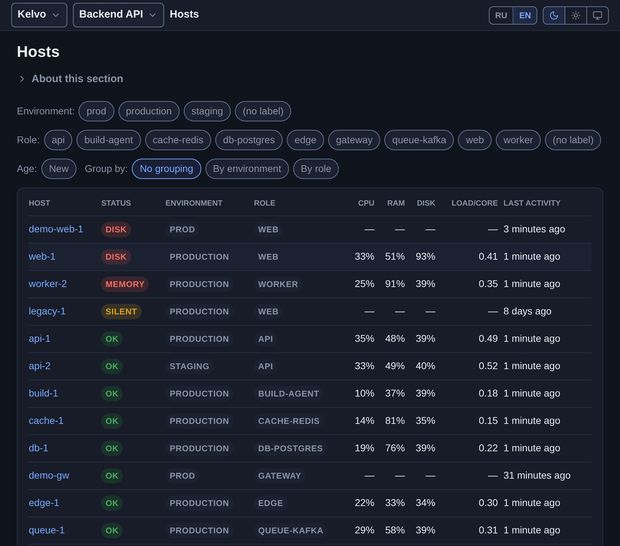
Task: Open the cache-1 host link
Action: point(46,421)
